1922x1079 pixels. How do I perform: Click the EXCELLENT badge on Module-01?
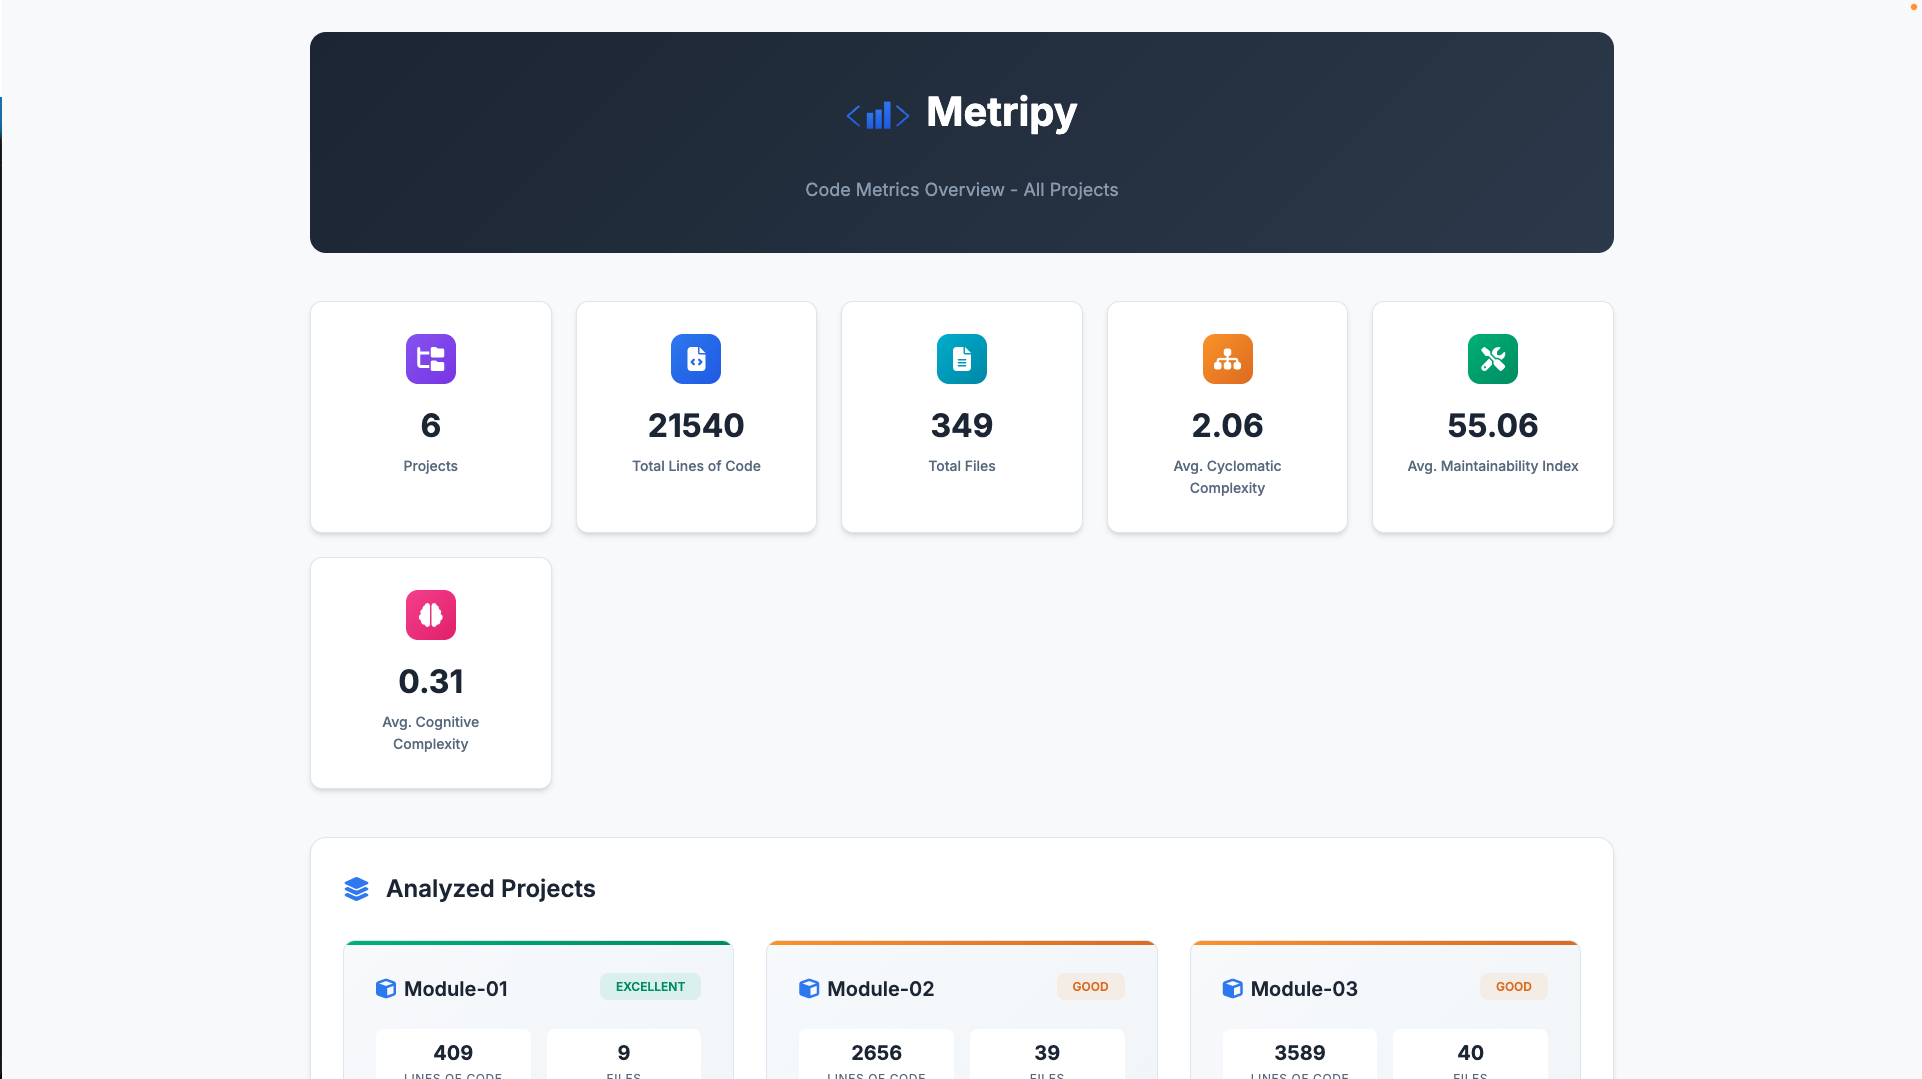(649, 986)
